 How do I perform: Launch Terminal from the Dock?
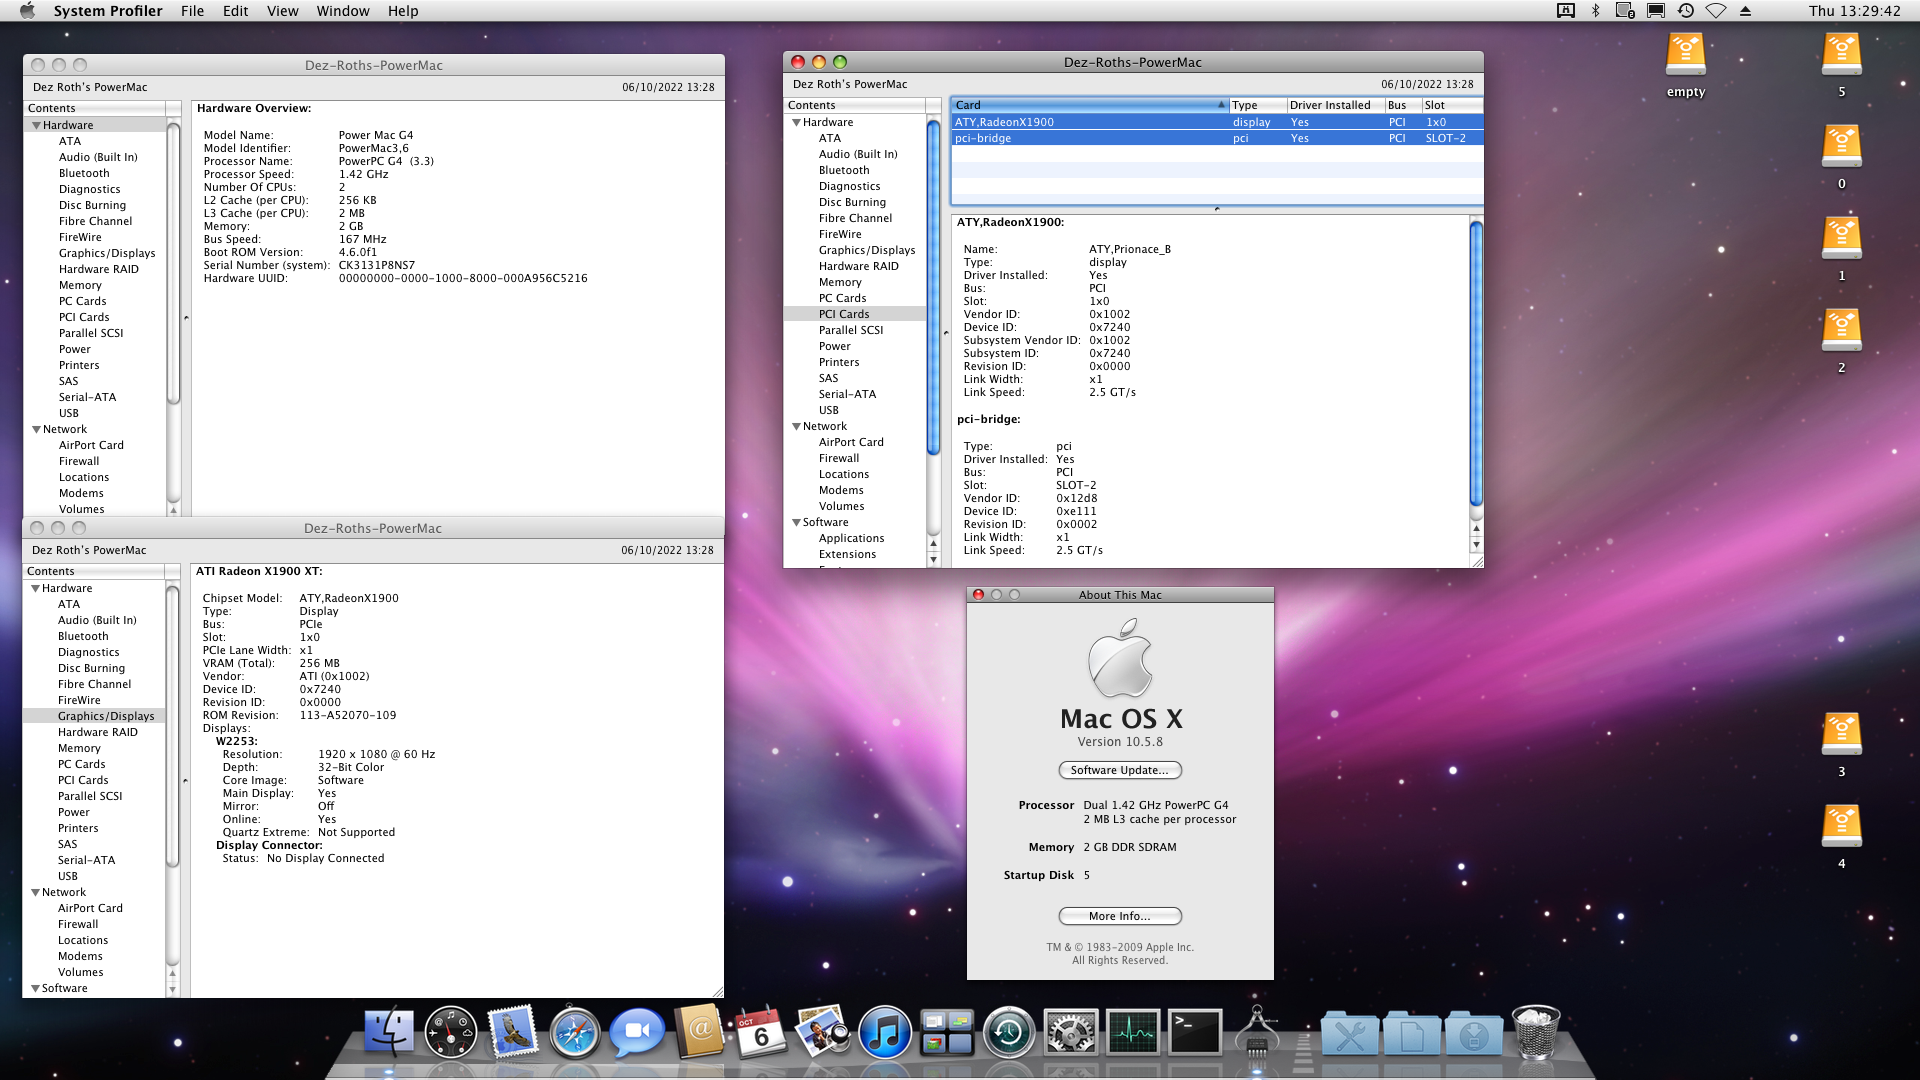pos(1195,1033)
